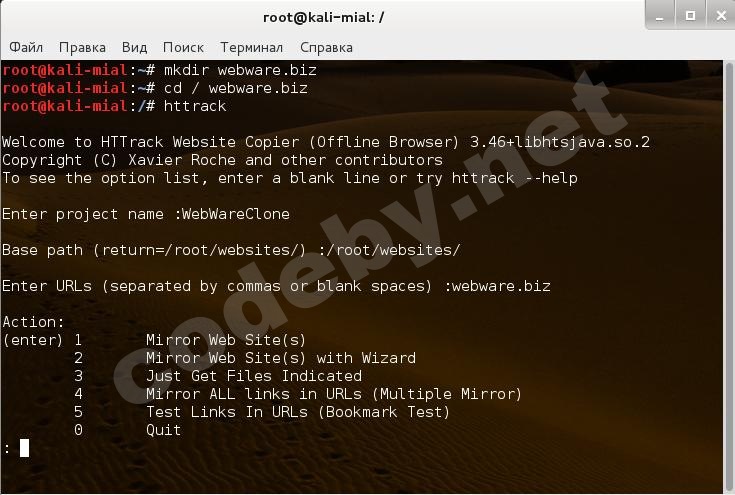The image size is (735, 495).
Task: Open the Правка menu
Action: click(82, 47)
